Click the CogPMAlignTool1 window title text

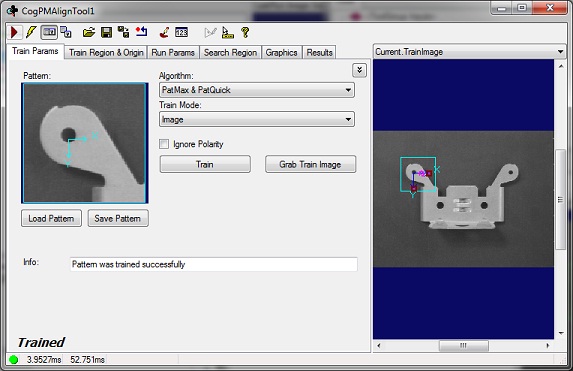tap(58, 11)
